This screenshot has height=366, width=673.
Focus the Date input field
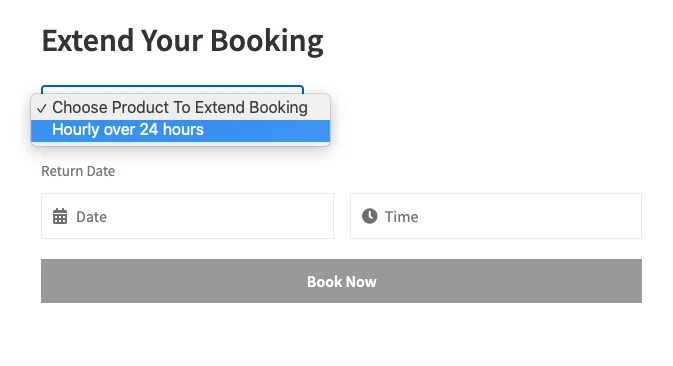(187, 216)
